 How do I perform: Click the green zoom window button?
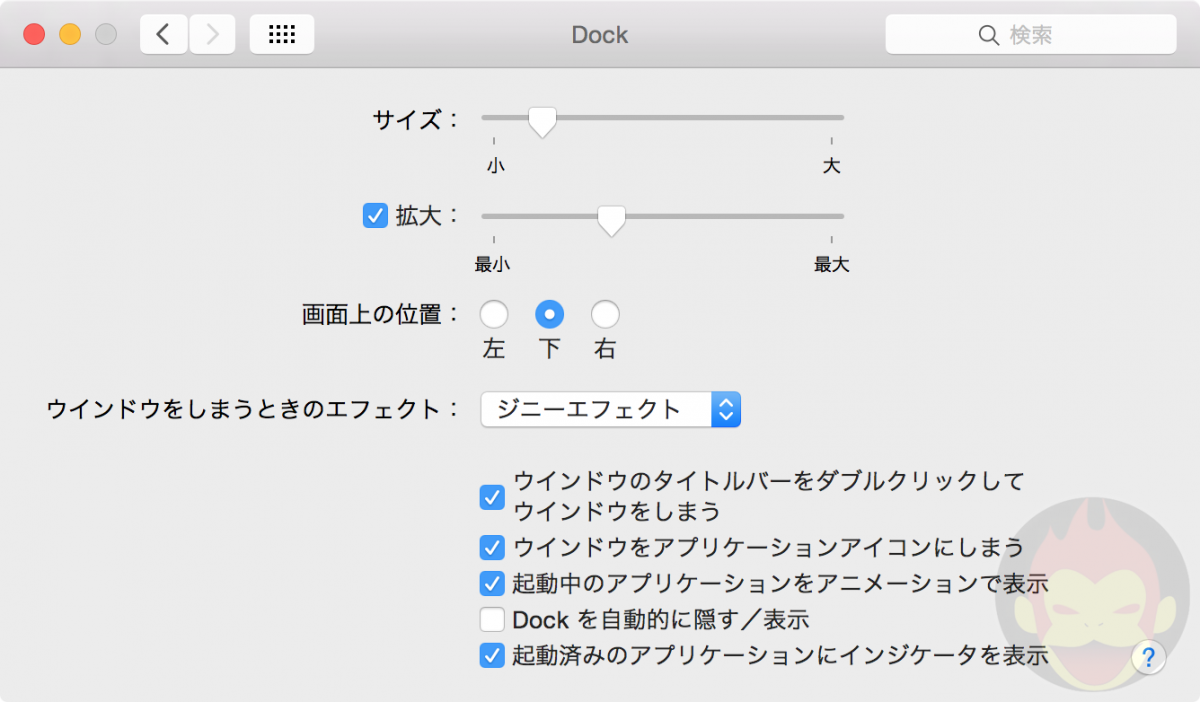click(x=105, y=32)
